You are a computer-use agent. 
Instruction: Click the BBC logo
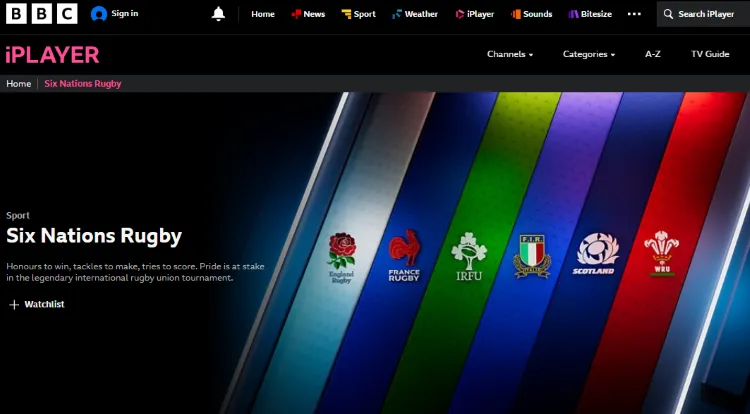click(x=42, y=14)
